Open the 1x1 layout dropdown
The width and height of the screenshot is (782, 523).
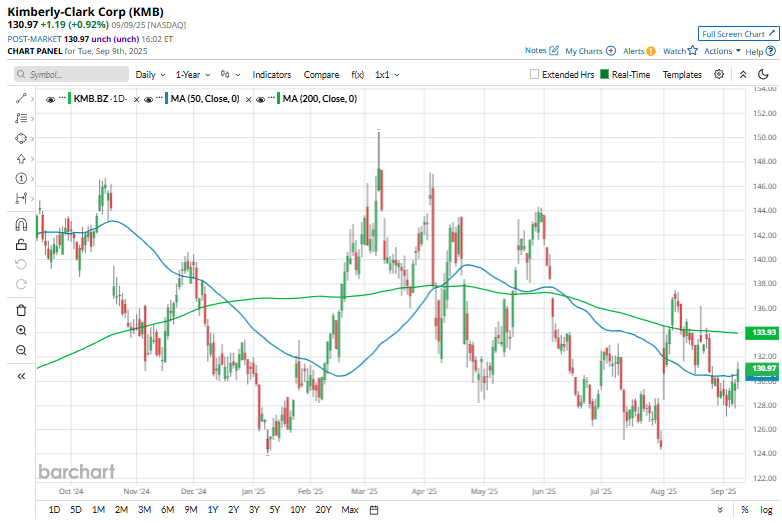tap(388, 74)
